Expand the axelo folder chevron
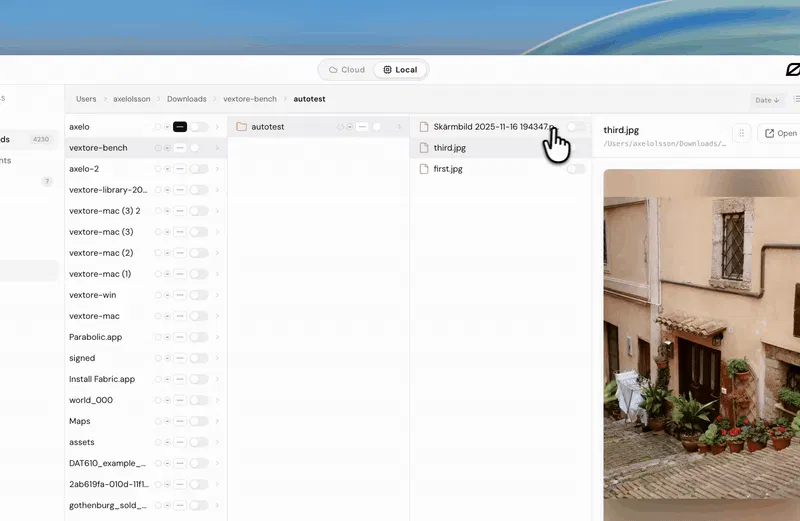800x521 pixels. point(217,127)
